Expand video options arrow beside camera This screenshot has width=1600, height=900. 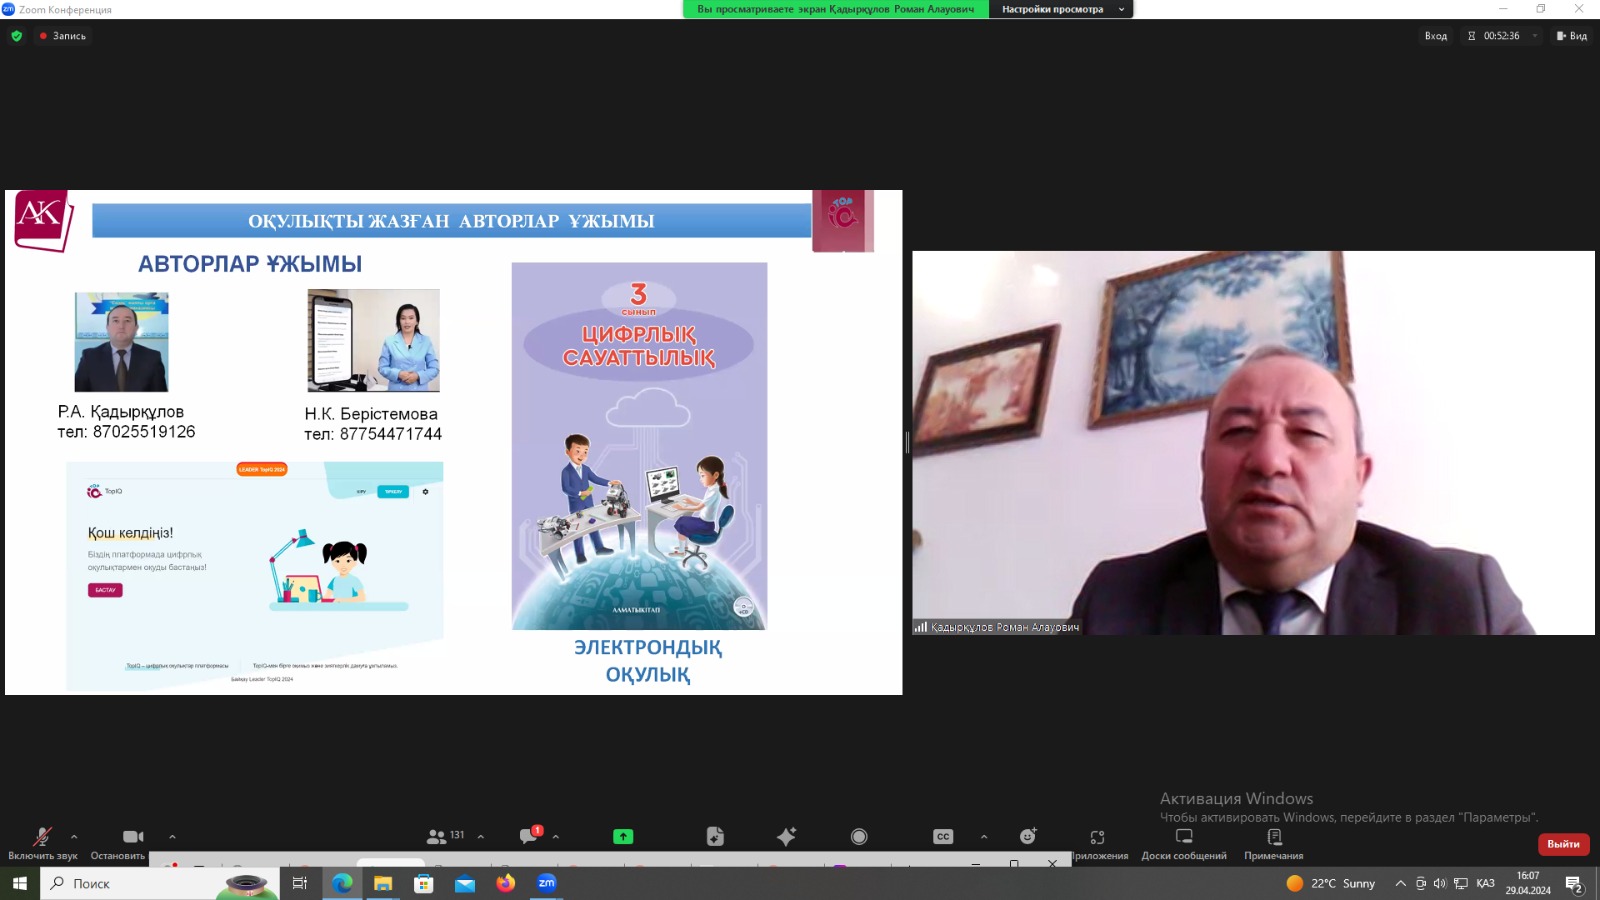pyautogui.click(x=172, y=837)
